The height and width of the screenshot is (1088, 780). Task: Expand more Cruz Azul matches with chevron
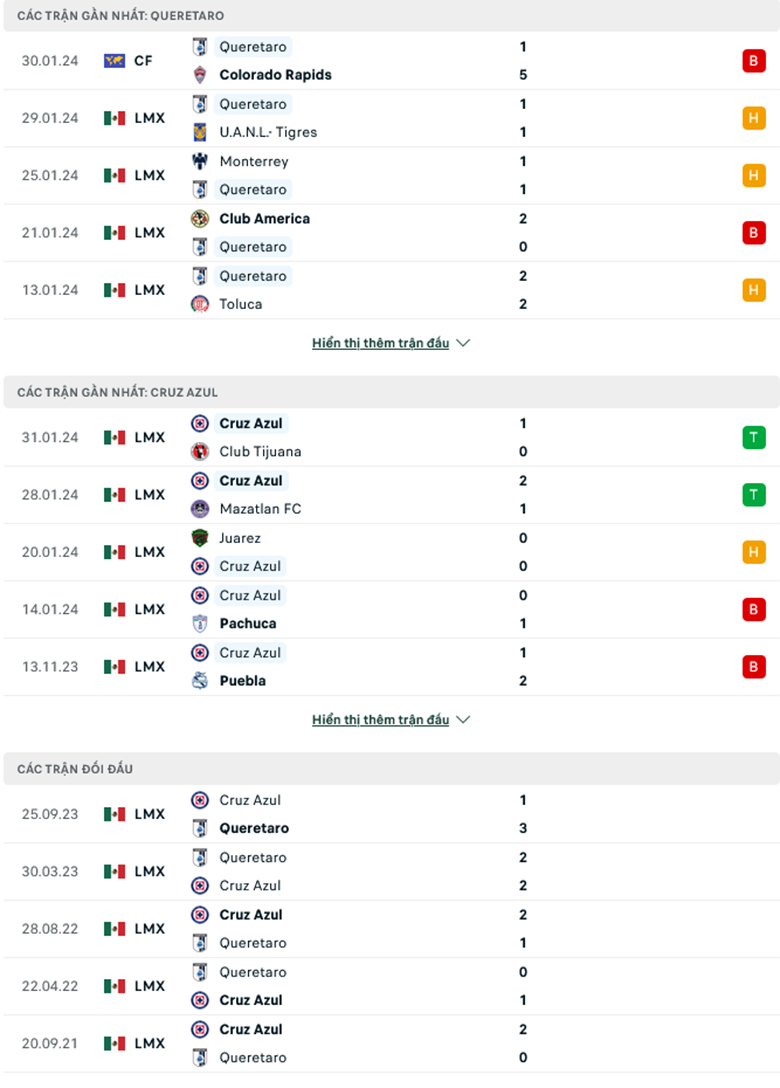[x=462, y=720]
